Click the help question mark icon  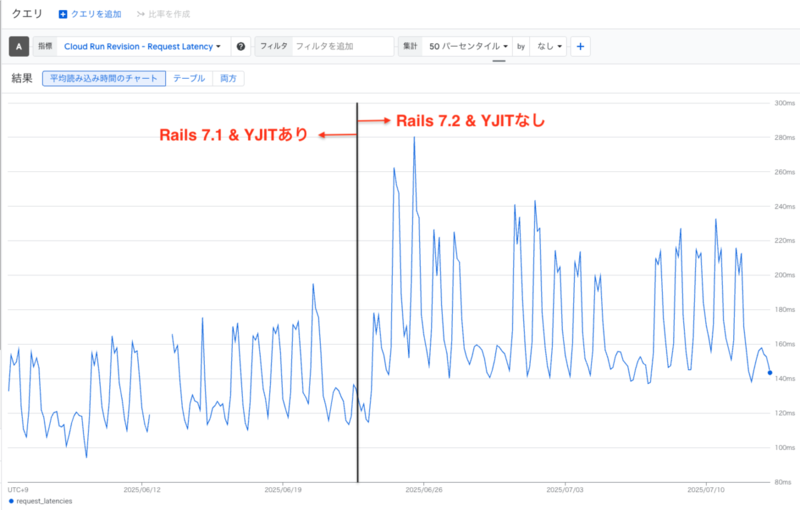click(x=241, y=46)
